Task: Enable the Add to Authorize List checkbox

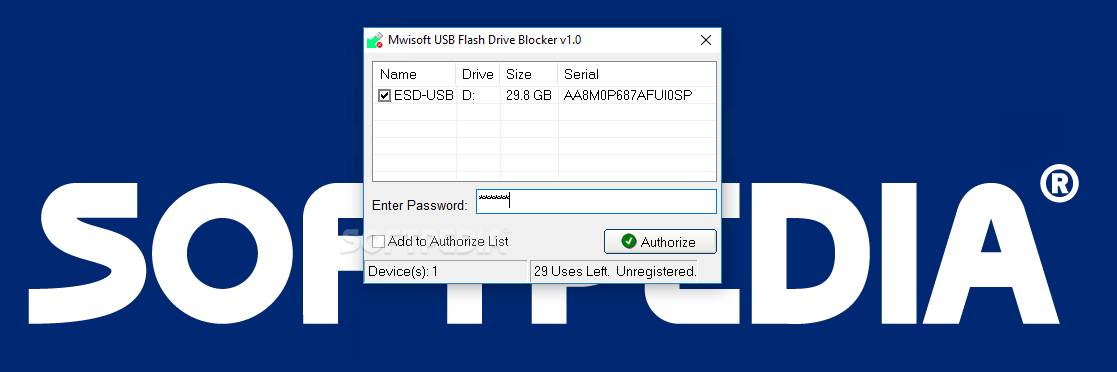Action: (378, 242)
